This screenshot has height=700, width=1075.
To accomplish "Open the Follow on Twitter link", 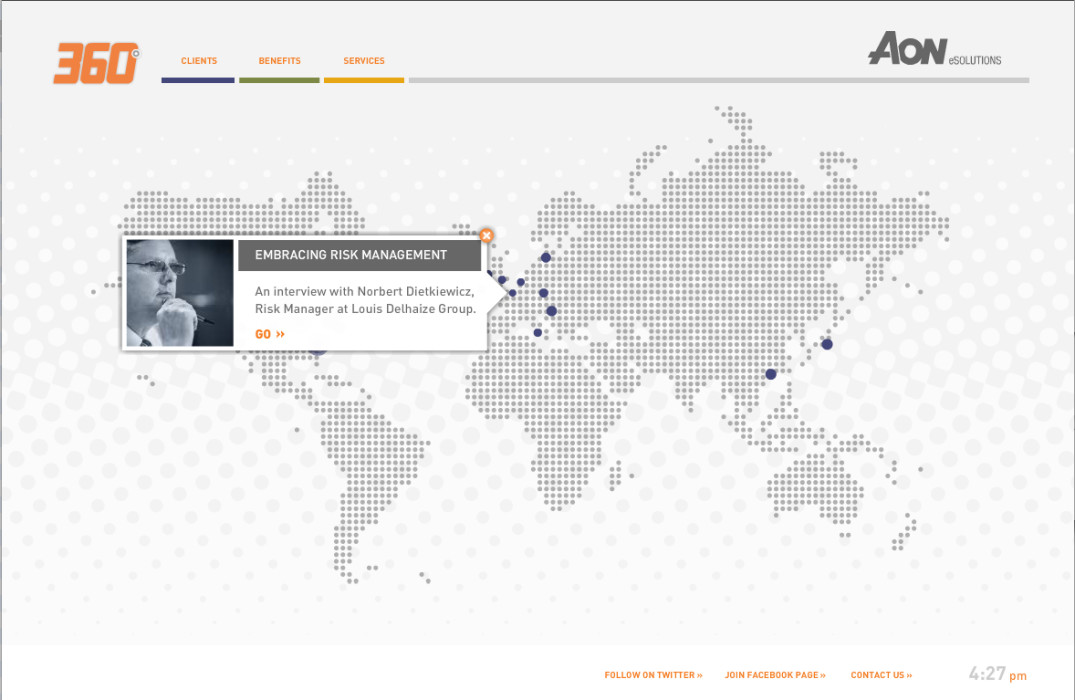I will 653,675.
